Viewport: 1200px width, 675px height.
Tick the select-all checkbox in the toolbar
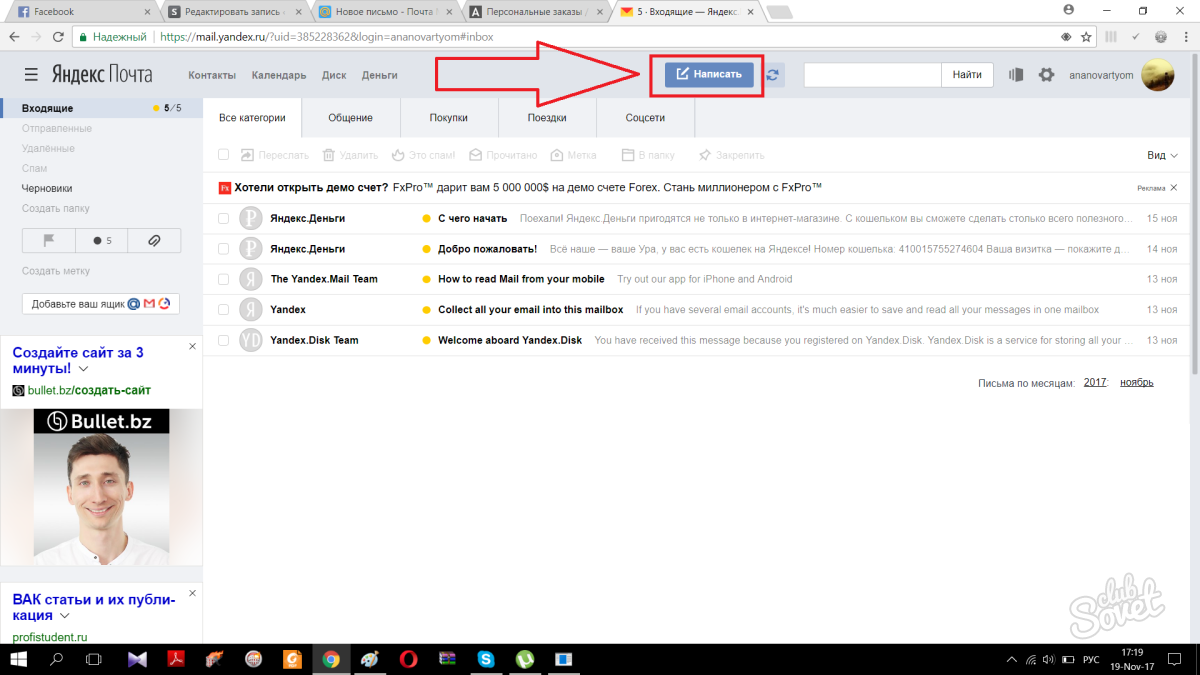pyautogui.click(x=224, y=155)
